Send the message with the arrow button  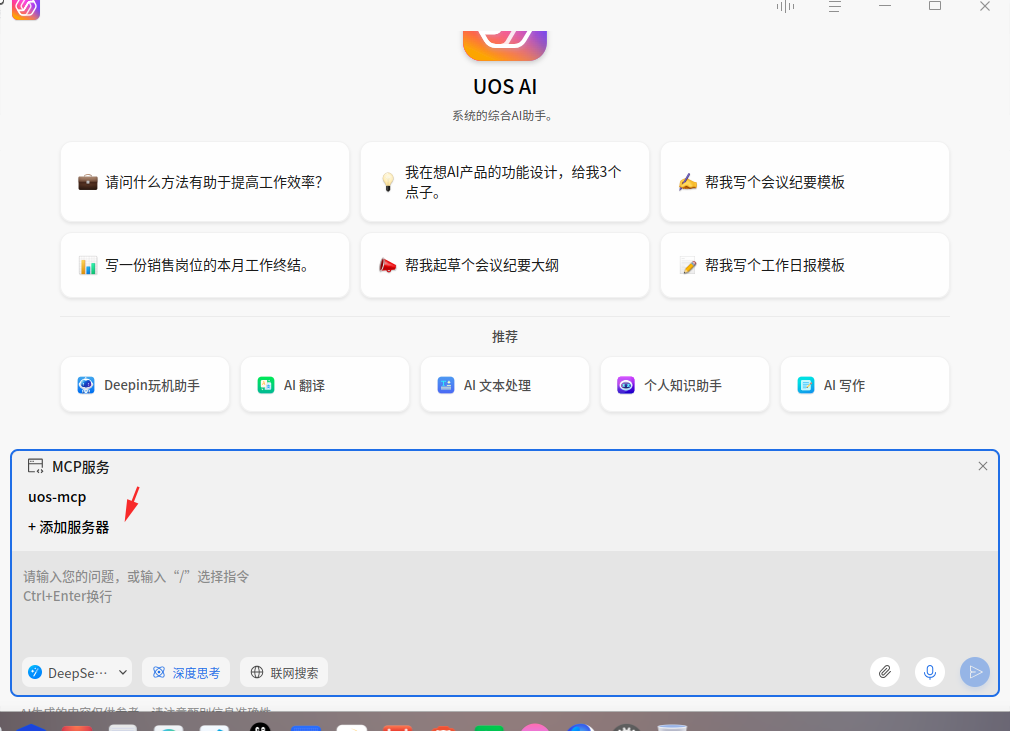pyautogui.click(x=975, y=672)
